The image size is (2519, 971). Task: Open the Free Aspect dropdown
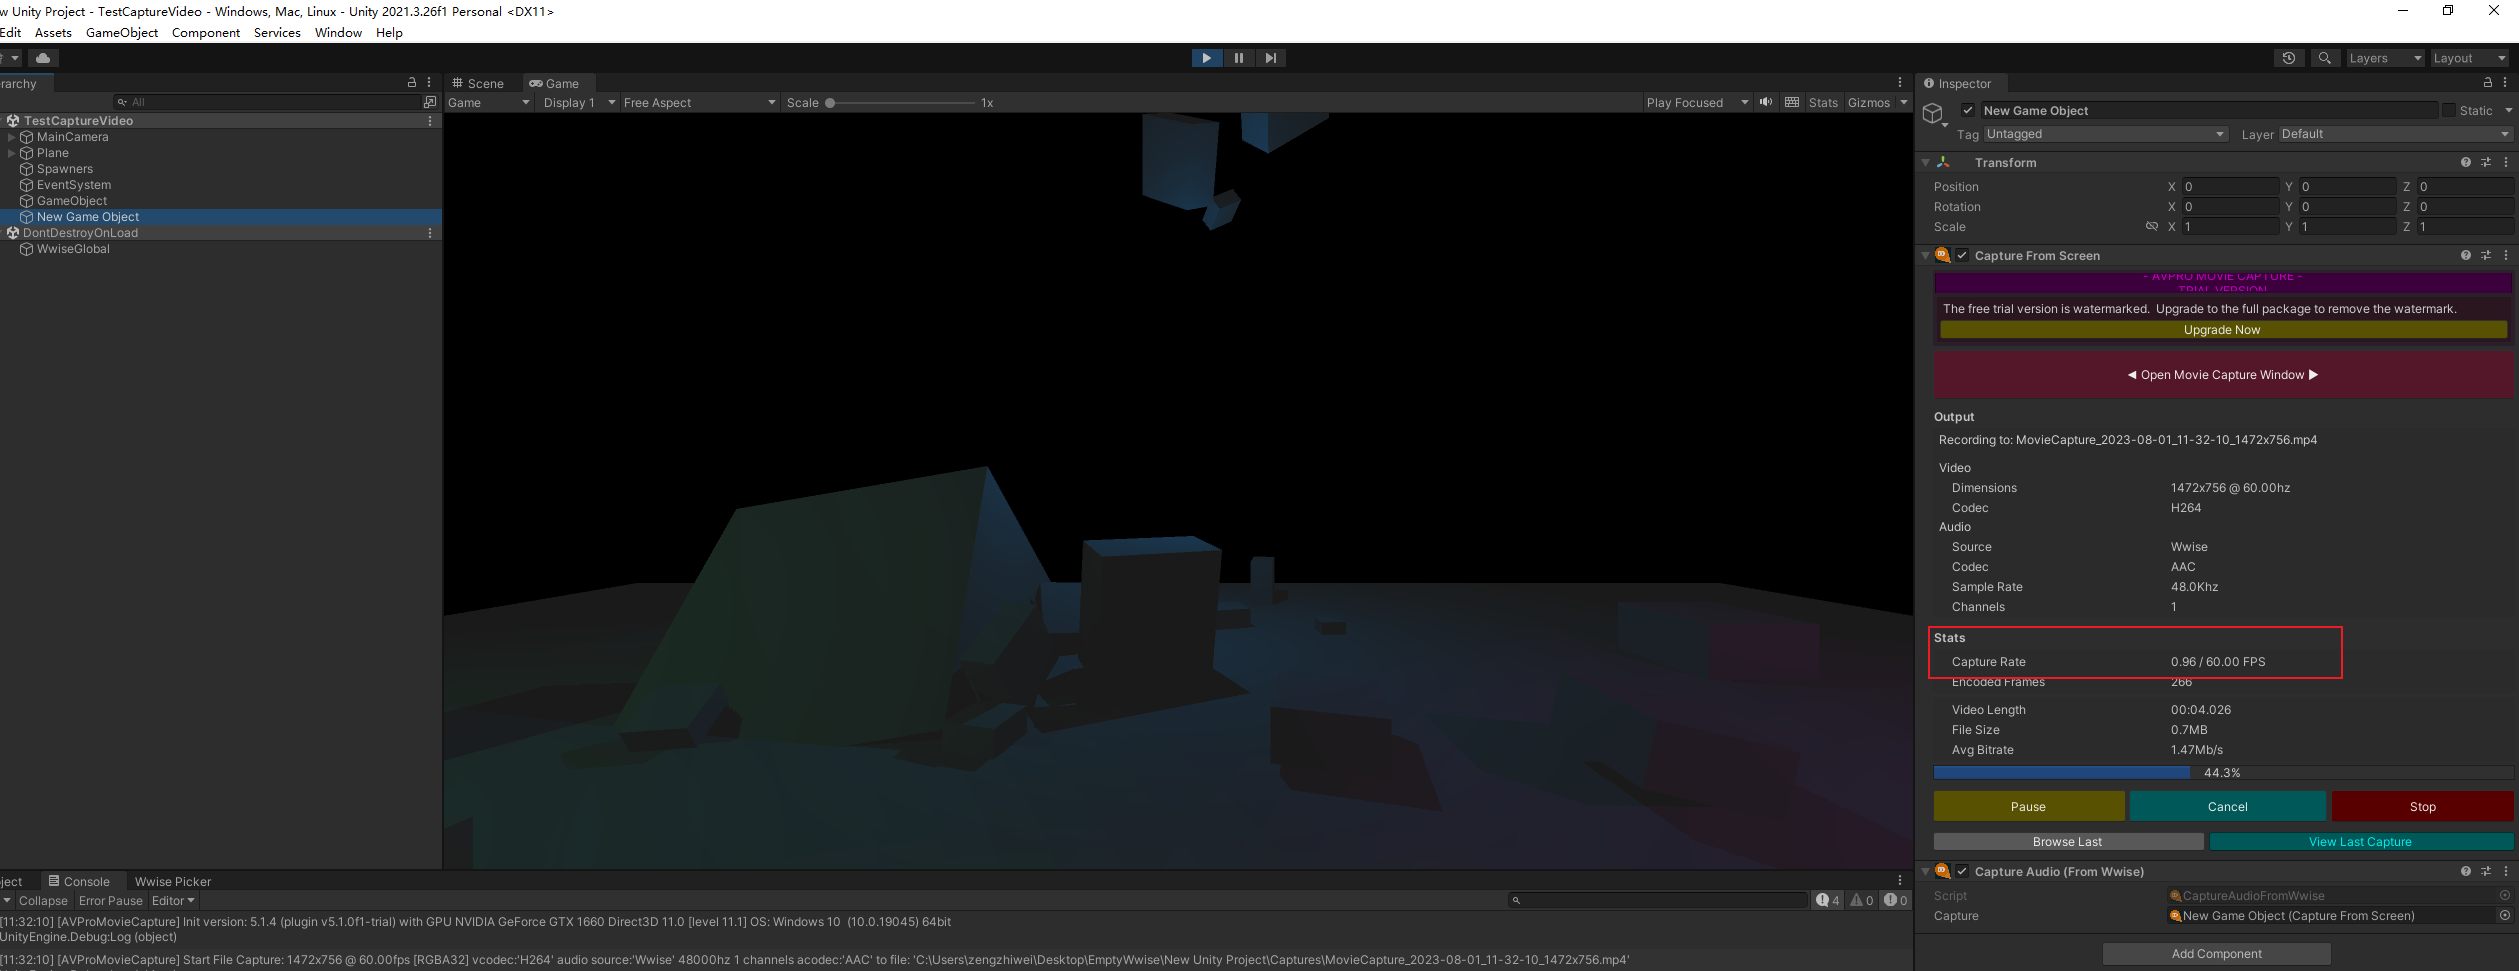click(697, 102)
